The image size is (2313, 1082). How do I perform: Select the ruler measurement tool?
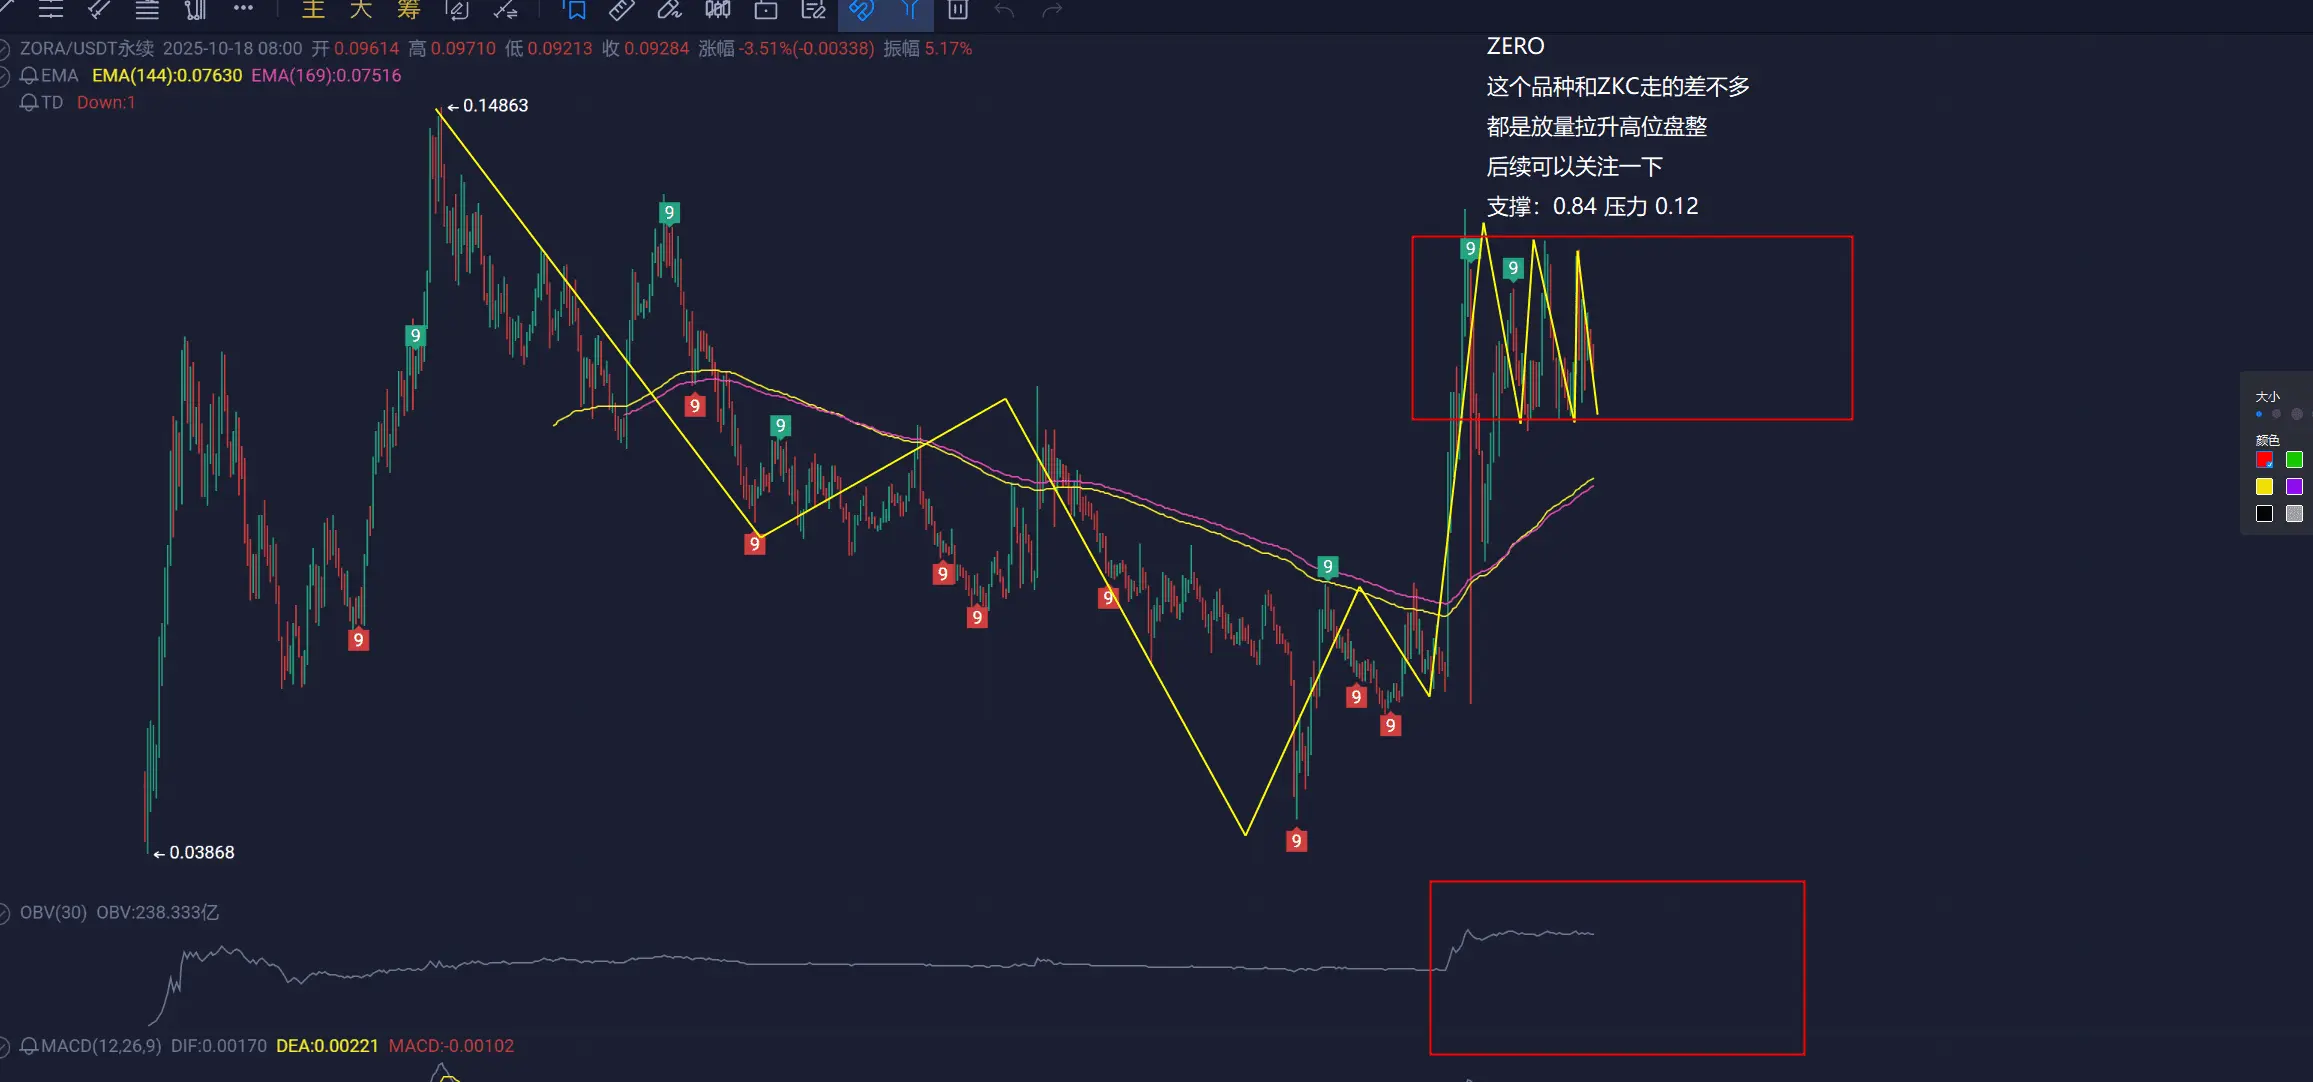[x=622, y=10]
